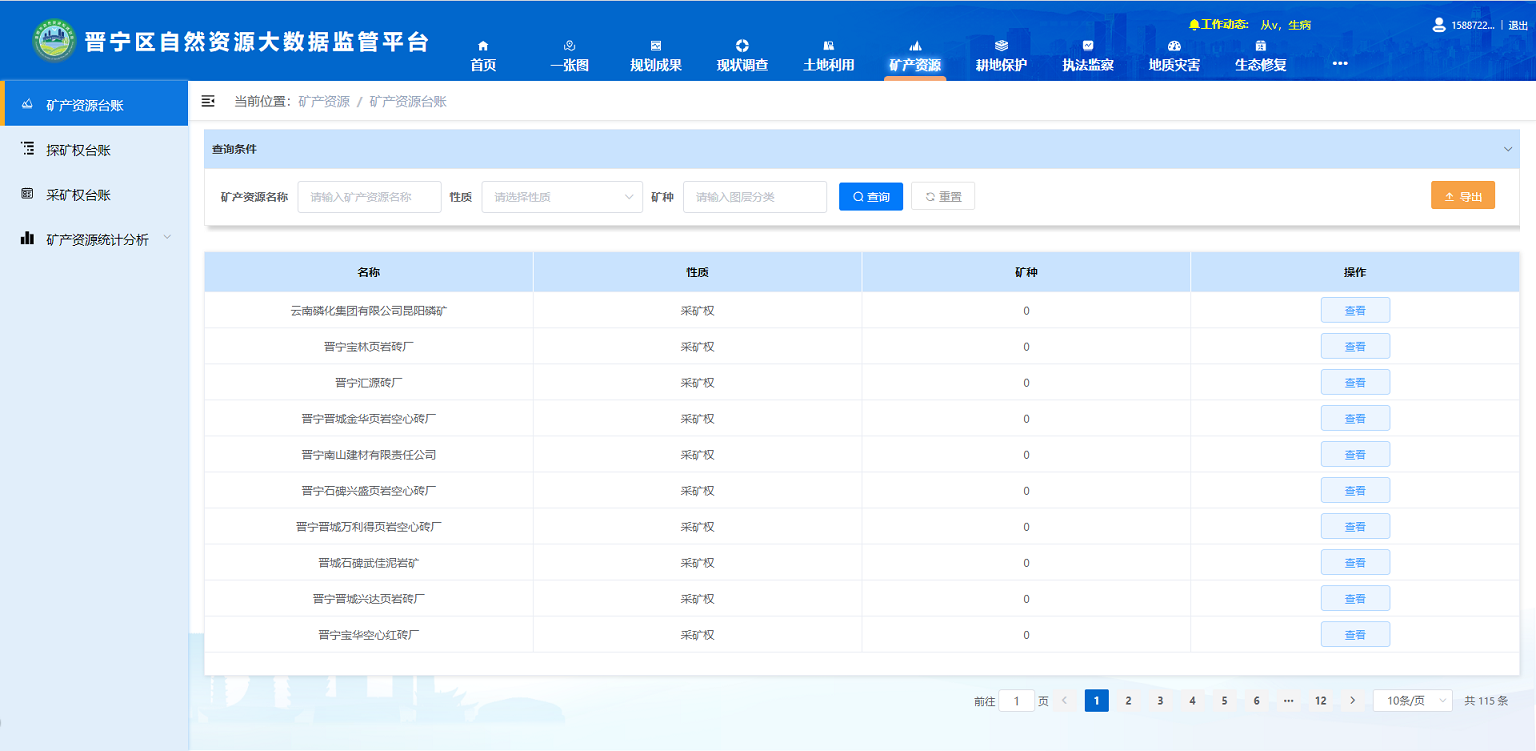Click the layers icon above 耕地保护
This screenshot has width=1536, height=751.
pyautogui.click(x=1001, y=46)
